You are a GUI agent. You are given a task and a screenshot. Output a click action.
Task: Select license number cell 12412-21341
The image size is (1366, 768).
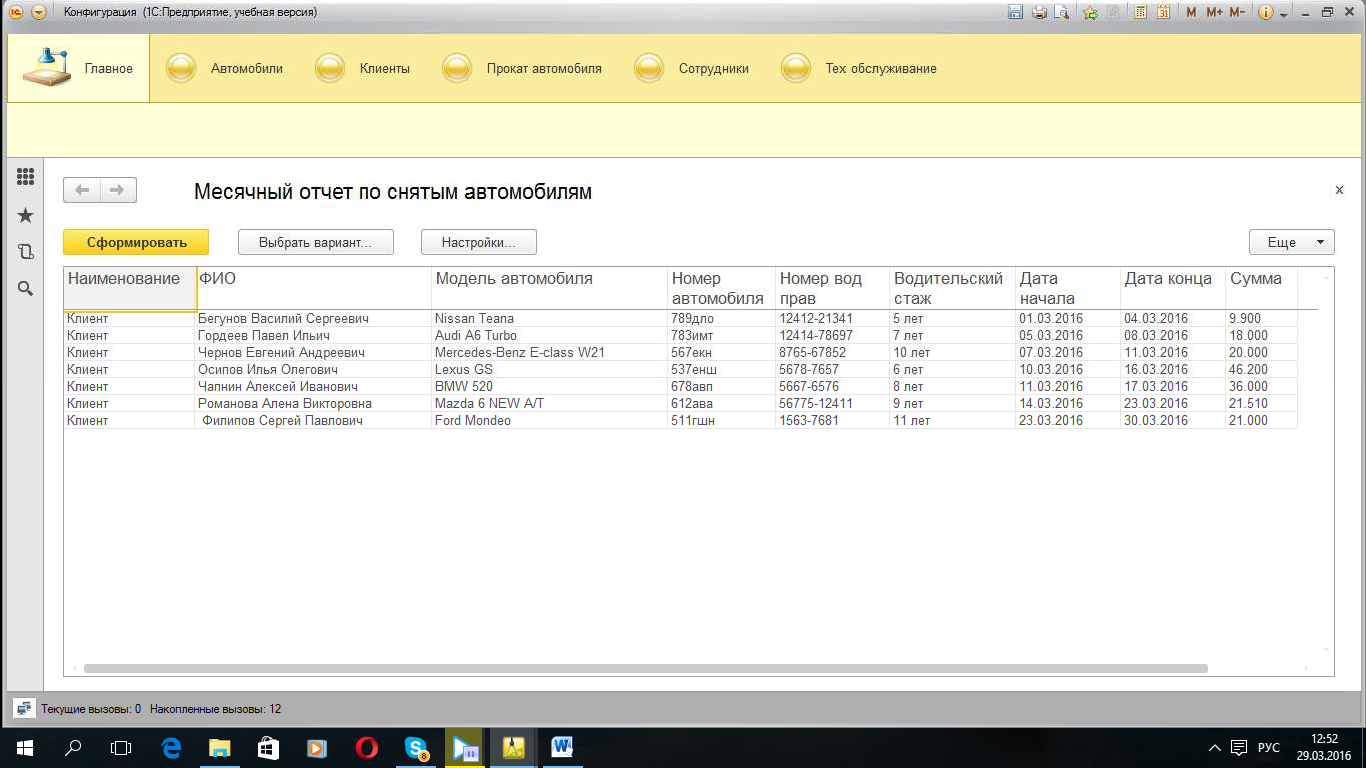[832, 318]
